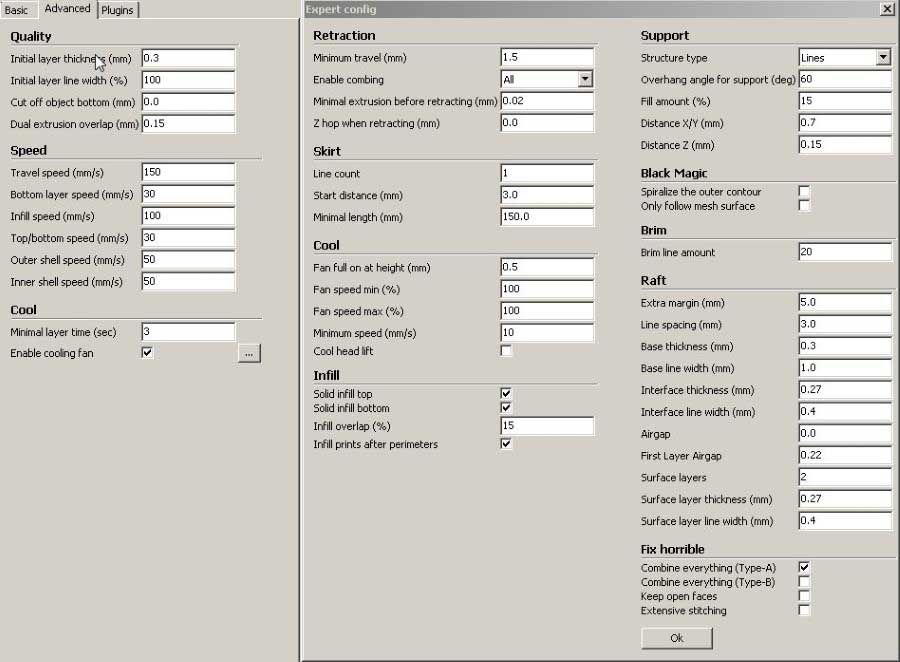Edit Cool Minimum speed field

[547, 332]
